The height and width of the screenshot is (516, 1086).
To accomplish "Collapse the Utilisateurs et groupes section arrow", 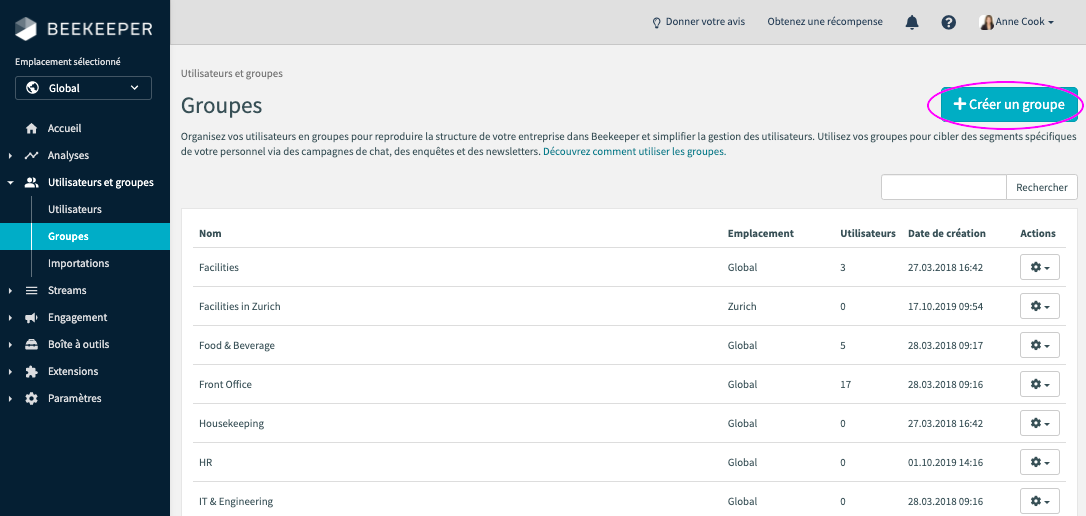I will [x=10, y=183].
